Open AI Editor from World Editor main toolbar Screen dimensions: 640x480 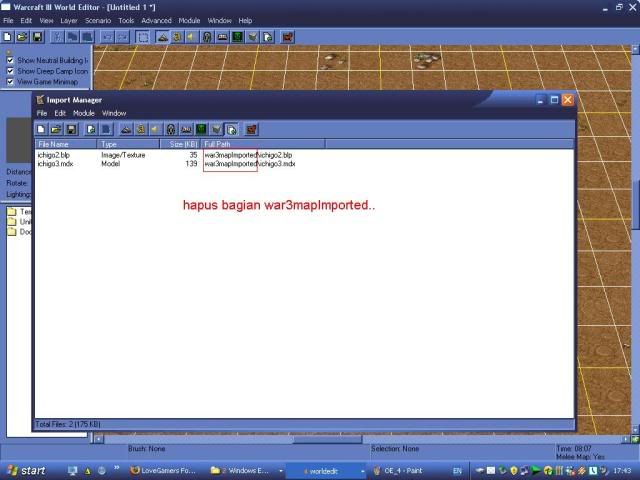[238, 37]
